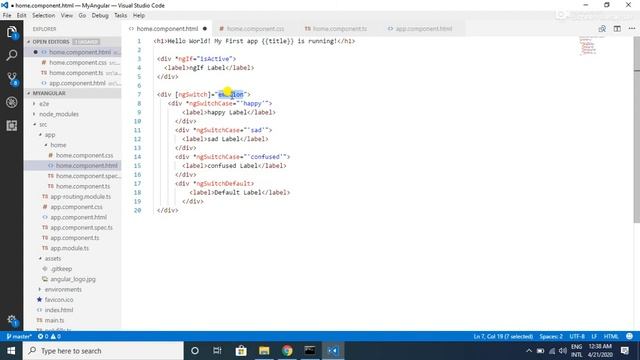Open angular_logo.jpg in assets
Screen dimensions: 640x360
(73, 279)
